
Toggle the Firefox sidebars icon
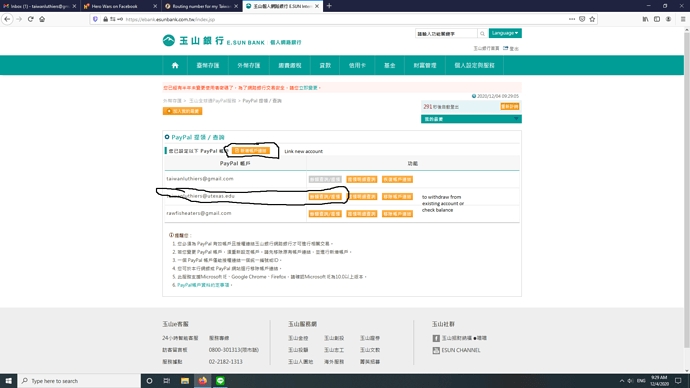[x=657, y=19]
